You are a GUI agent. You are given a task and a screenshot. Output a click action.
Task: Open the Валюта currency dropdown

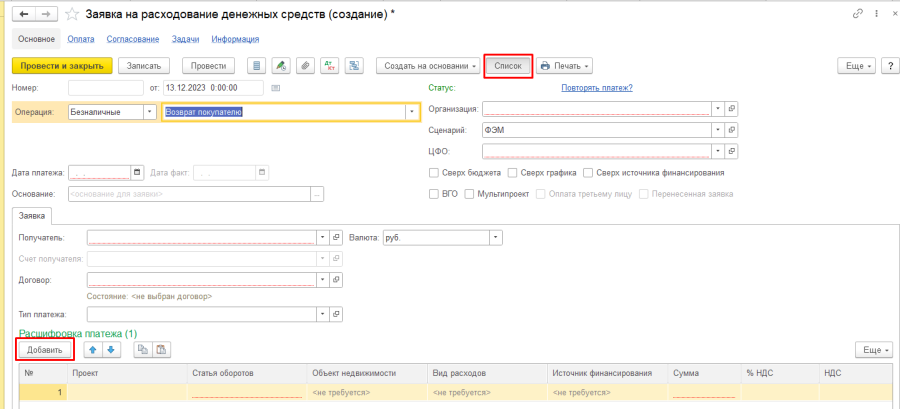click(x=496, y=237)
